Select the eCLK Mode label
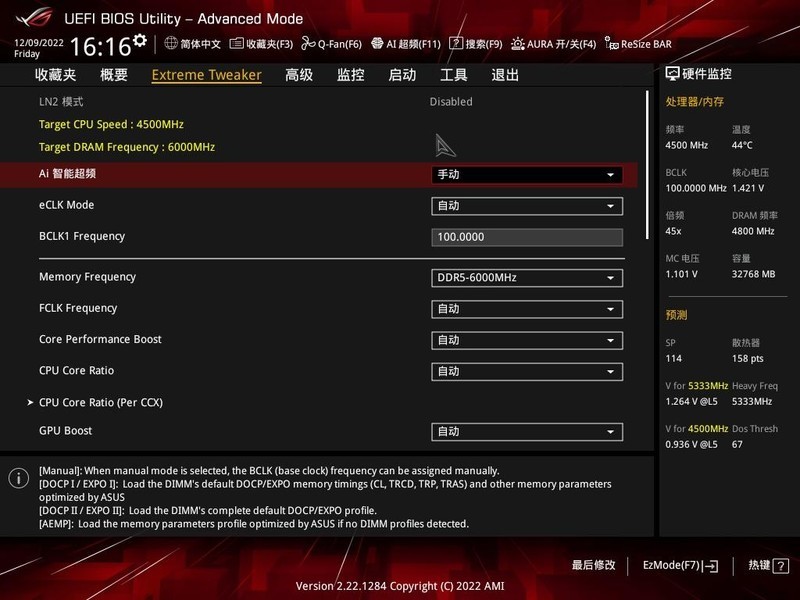This screenshot has width=800, height=600. click(66, 205)
